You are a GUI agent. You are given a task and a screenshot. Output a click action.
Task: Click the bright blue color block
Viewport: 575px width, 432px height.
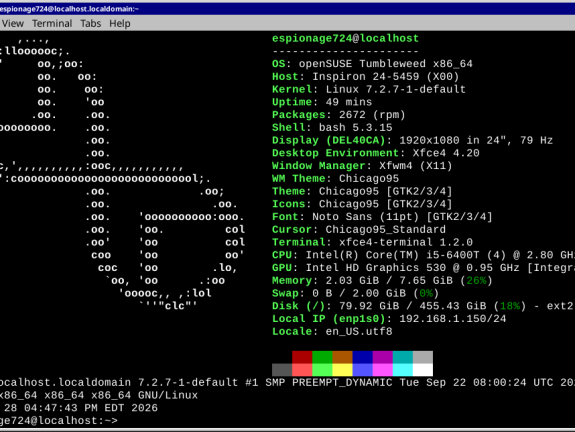point(363,370)
